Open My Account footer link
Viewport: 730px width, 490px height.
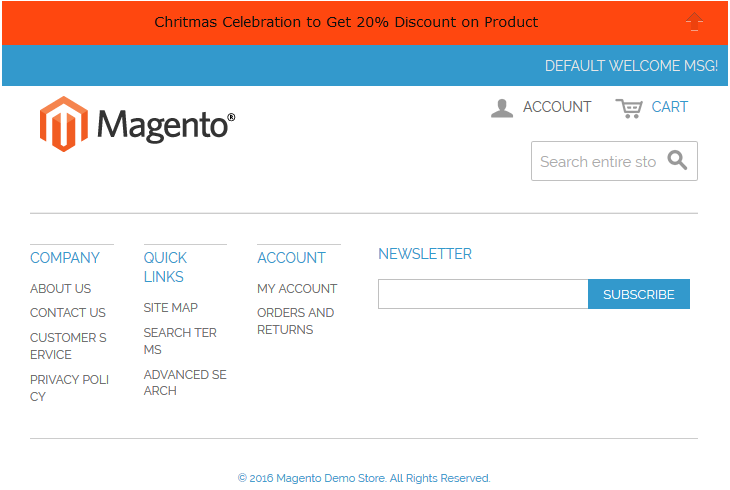pyautogui.click(x=297, y=288)
